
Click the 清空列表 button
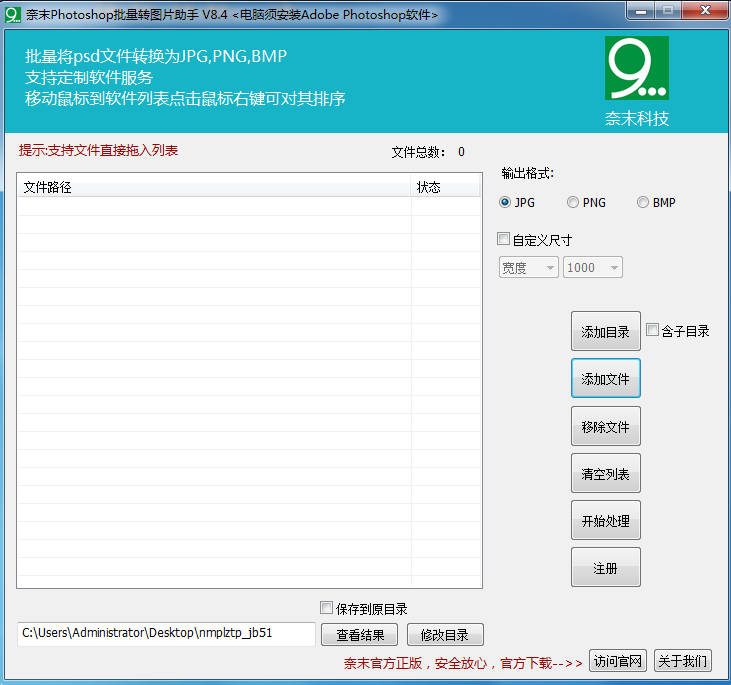pyautogui.click(x=606, y=473)
